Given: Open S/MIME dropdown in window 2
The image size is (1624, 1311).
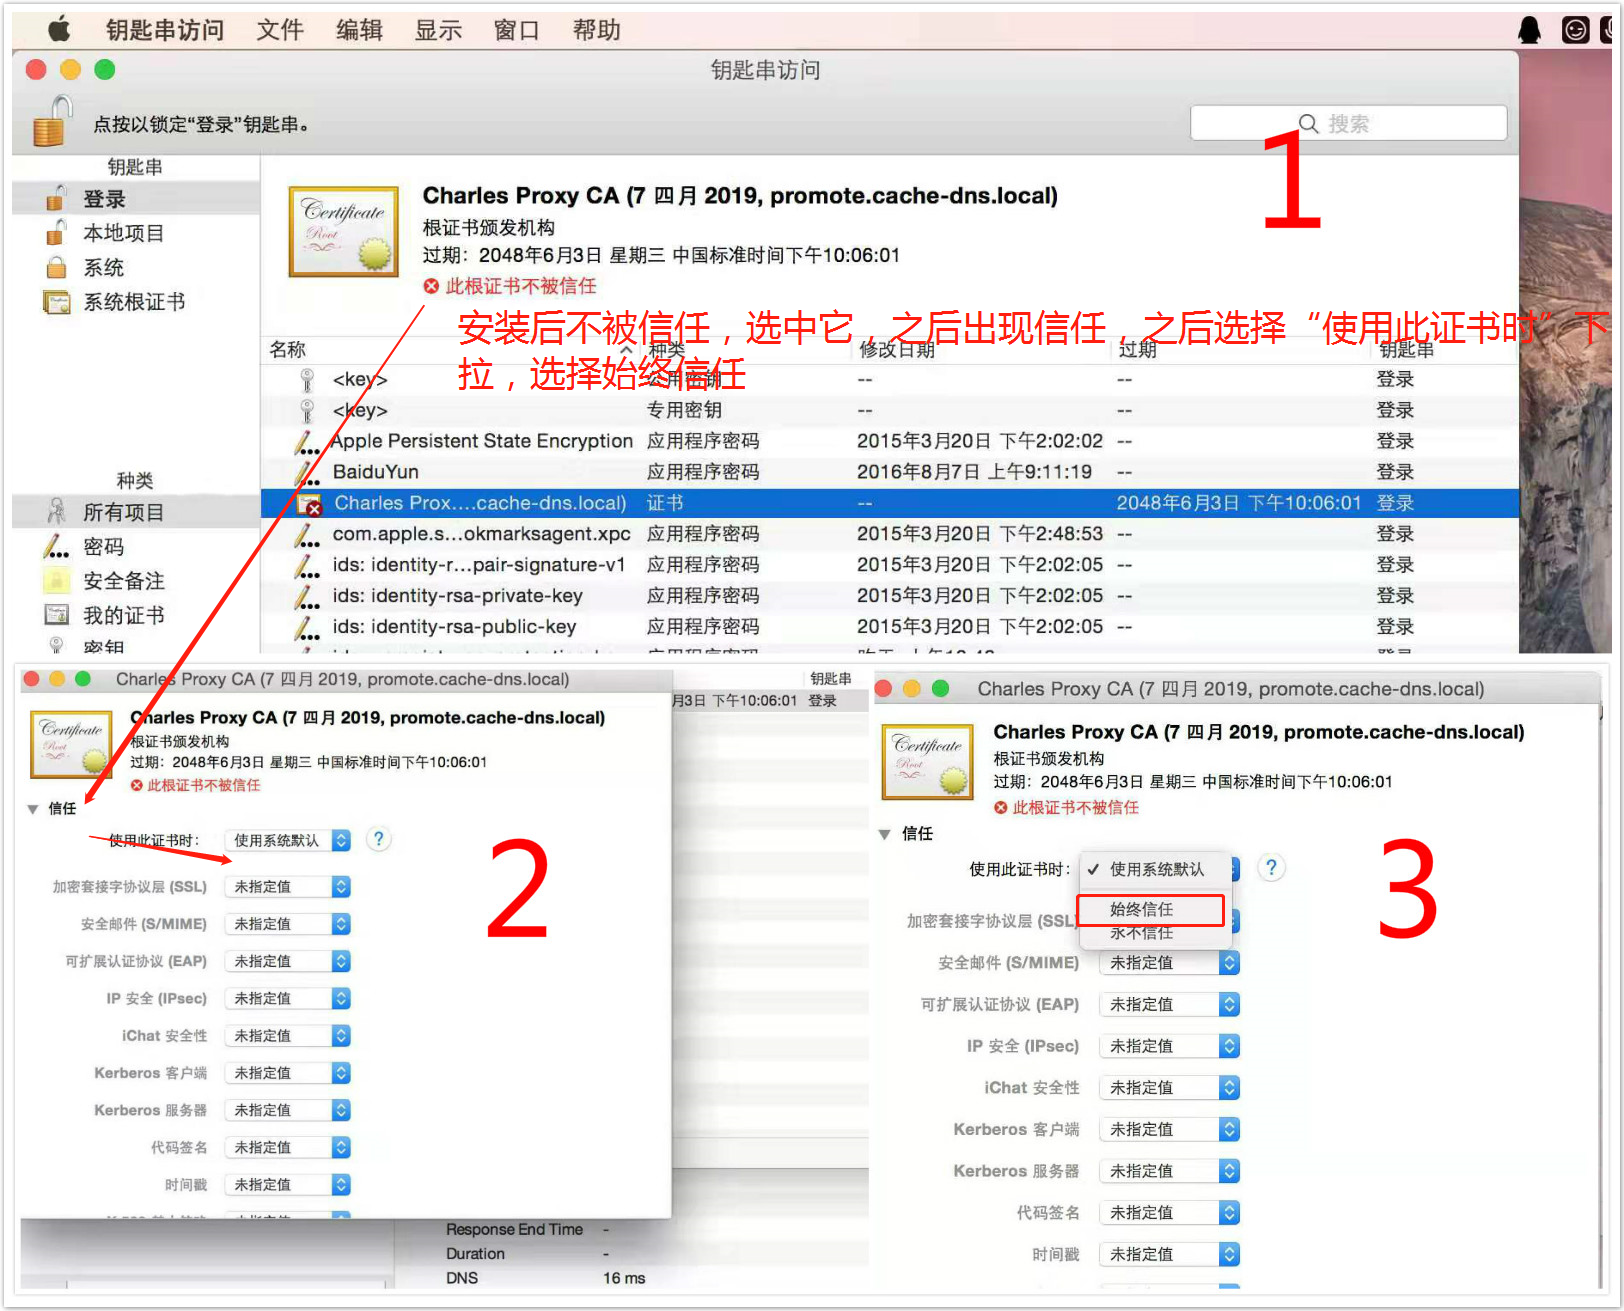Looking at the screenshot, I should pyautogui.click(x=288, y=924).
